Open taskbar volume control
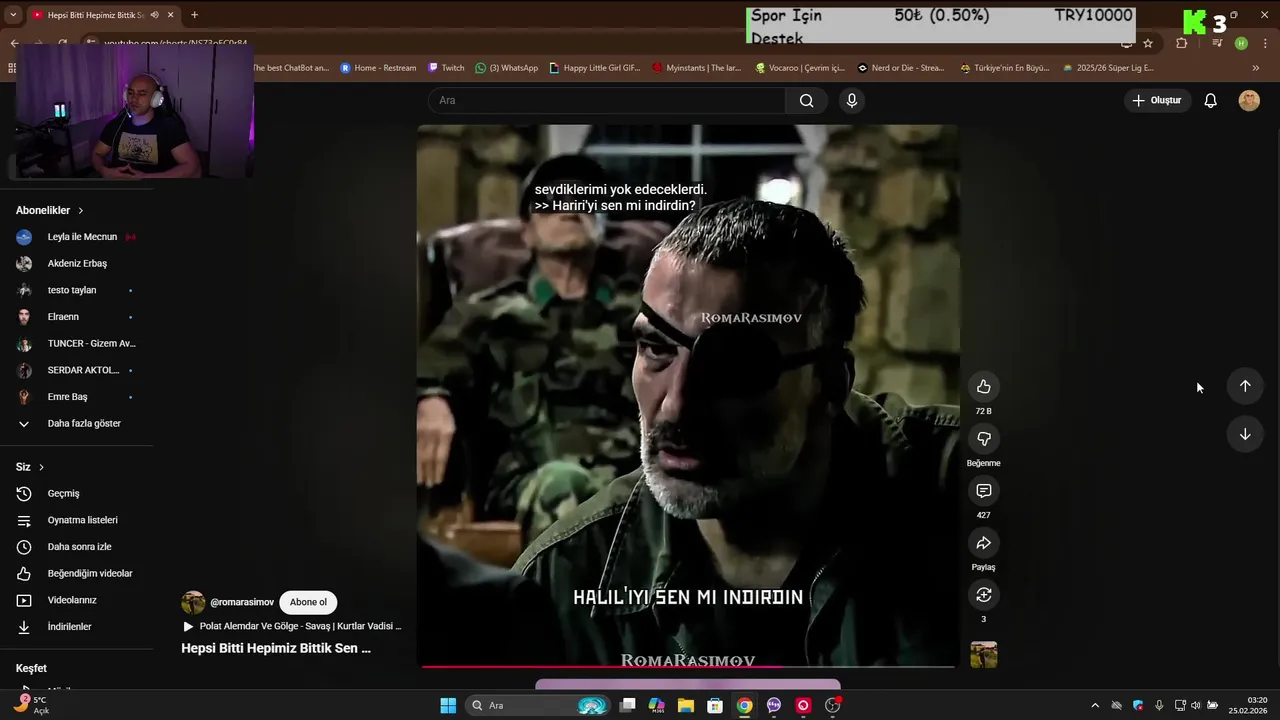Viewport: 1280px width, 720px height. pyautogui.click(x=1196, y=705)
